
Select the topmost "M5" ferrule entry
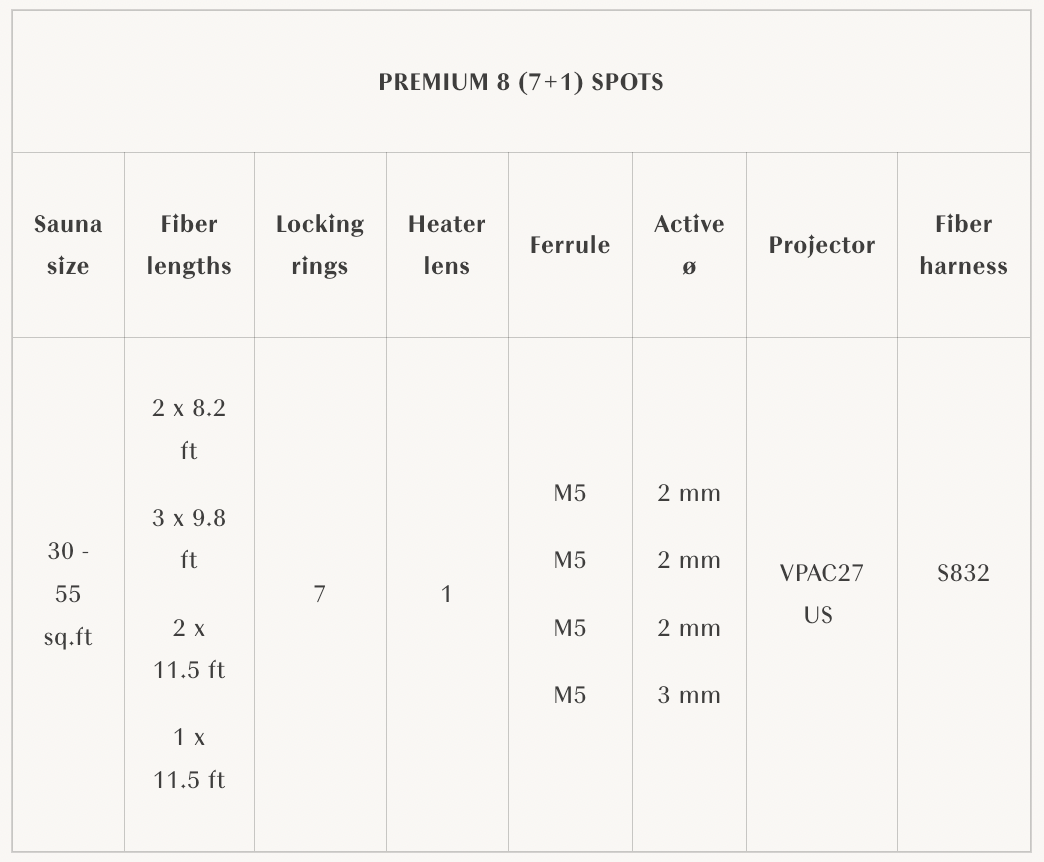point(570,493)
